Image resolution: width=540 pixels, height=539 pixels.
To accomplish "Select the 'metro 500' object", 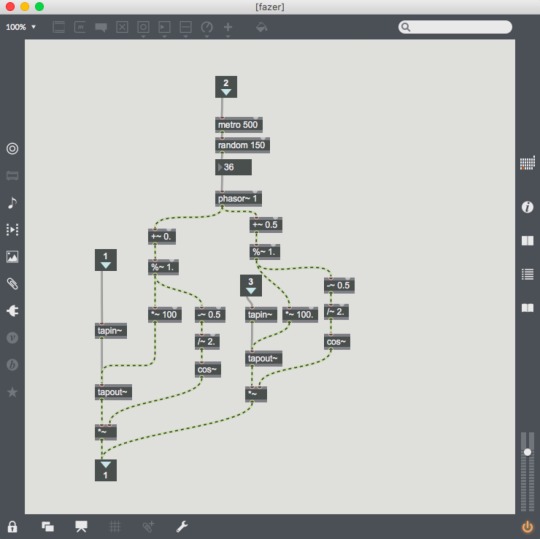I will click(239, 125).
